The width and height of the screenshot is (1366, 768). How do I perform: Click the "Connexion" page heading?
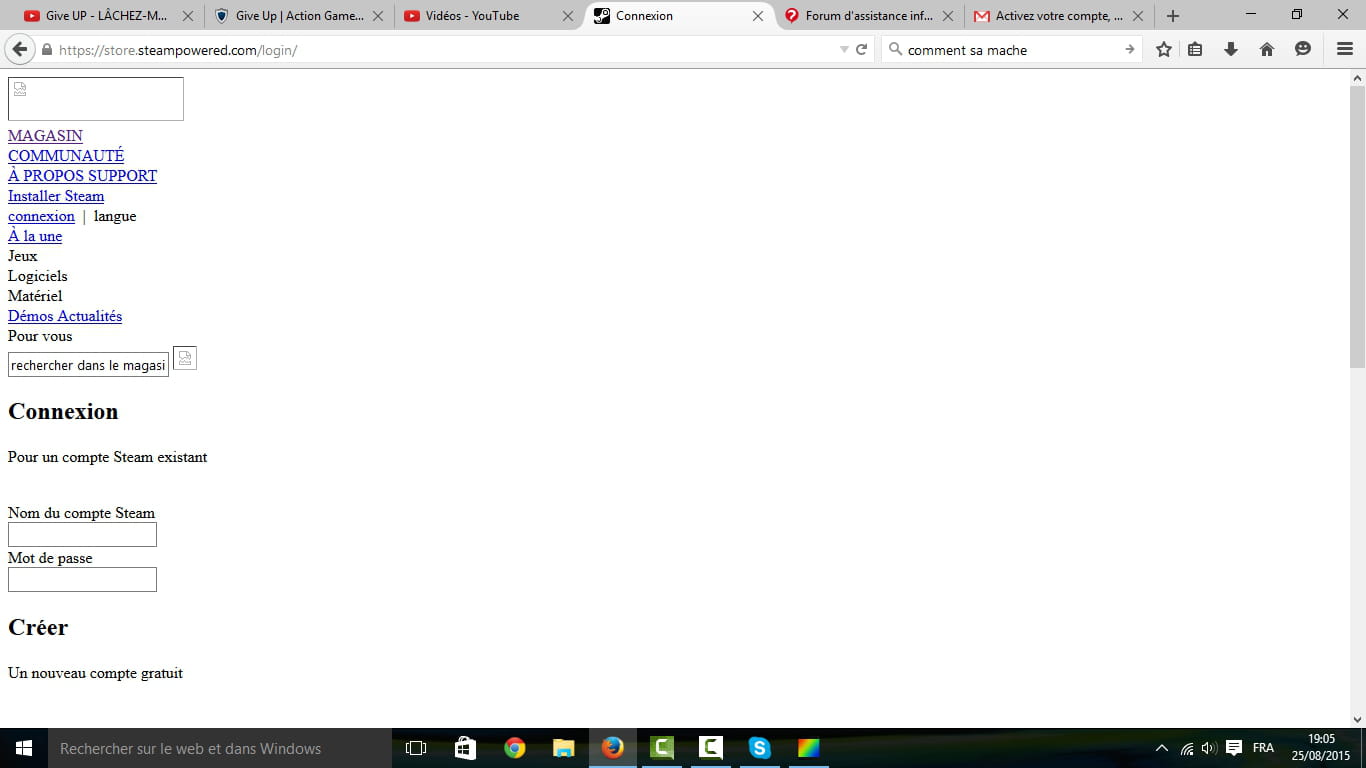point(63,412)
